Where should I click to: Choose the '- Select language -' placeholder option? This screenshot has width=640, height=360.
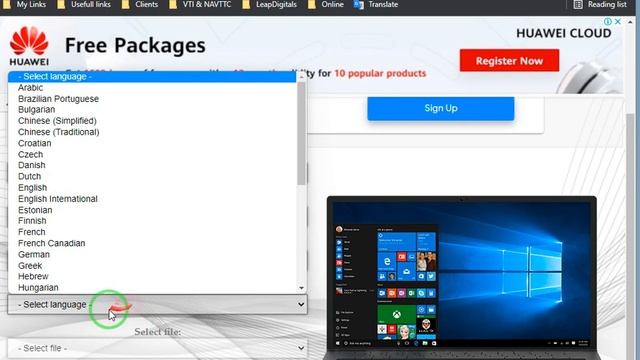pyautogui.click(x=152, y=76)
